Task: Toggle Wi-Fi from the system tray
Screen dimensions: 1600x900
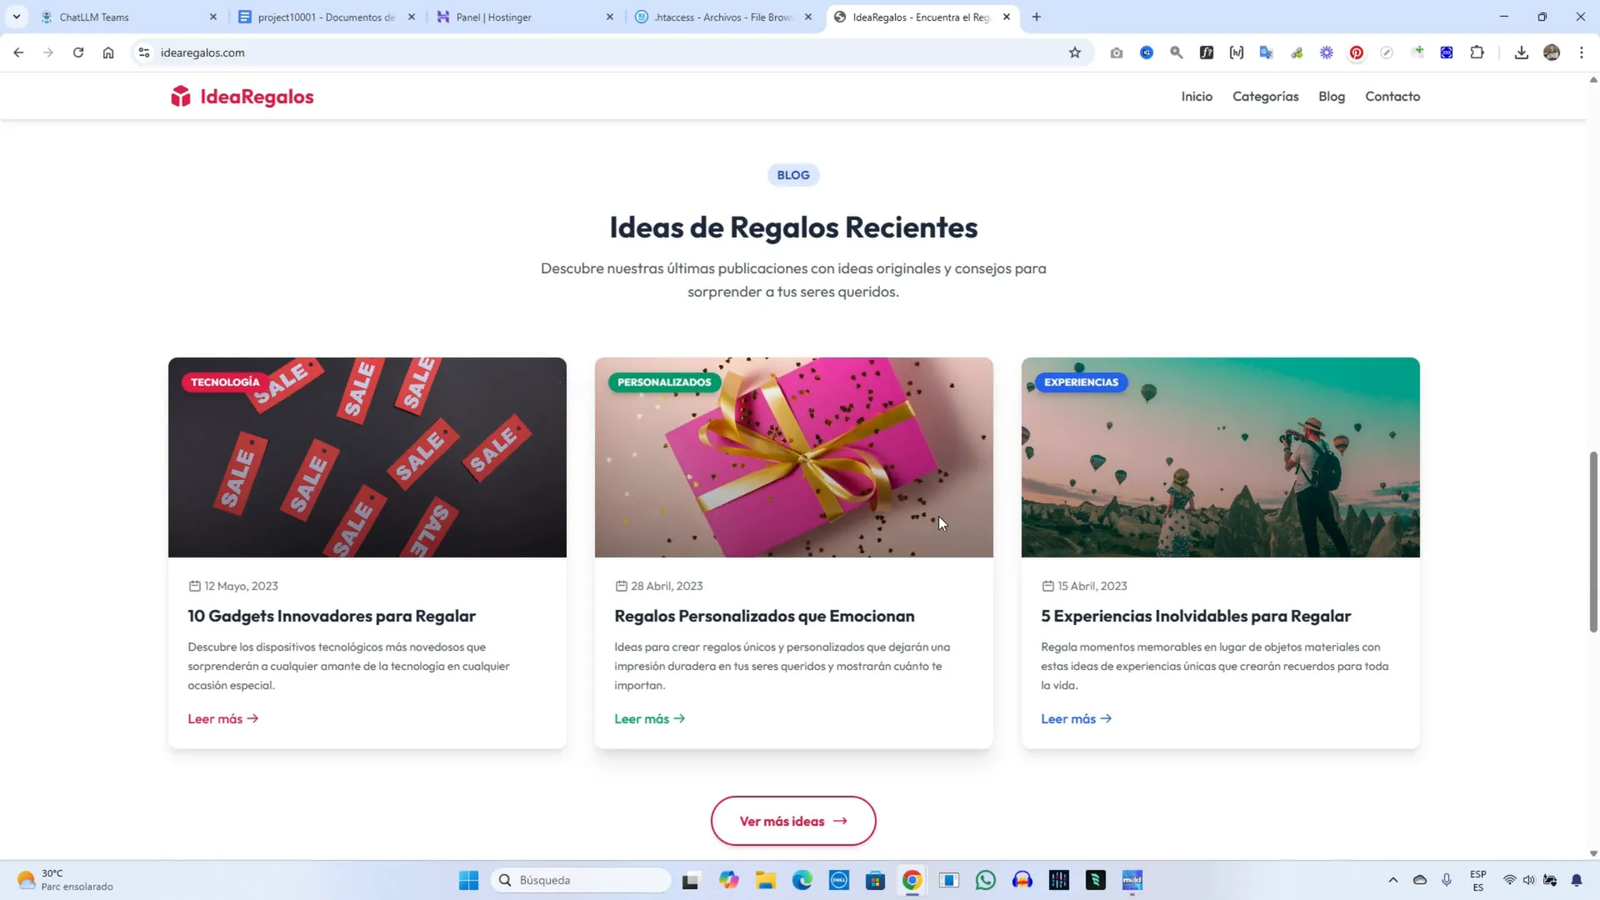Action: pyautogui.click(x=1509, y=880)
